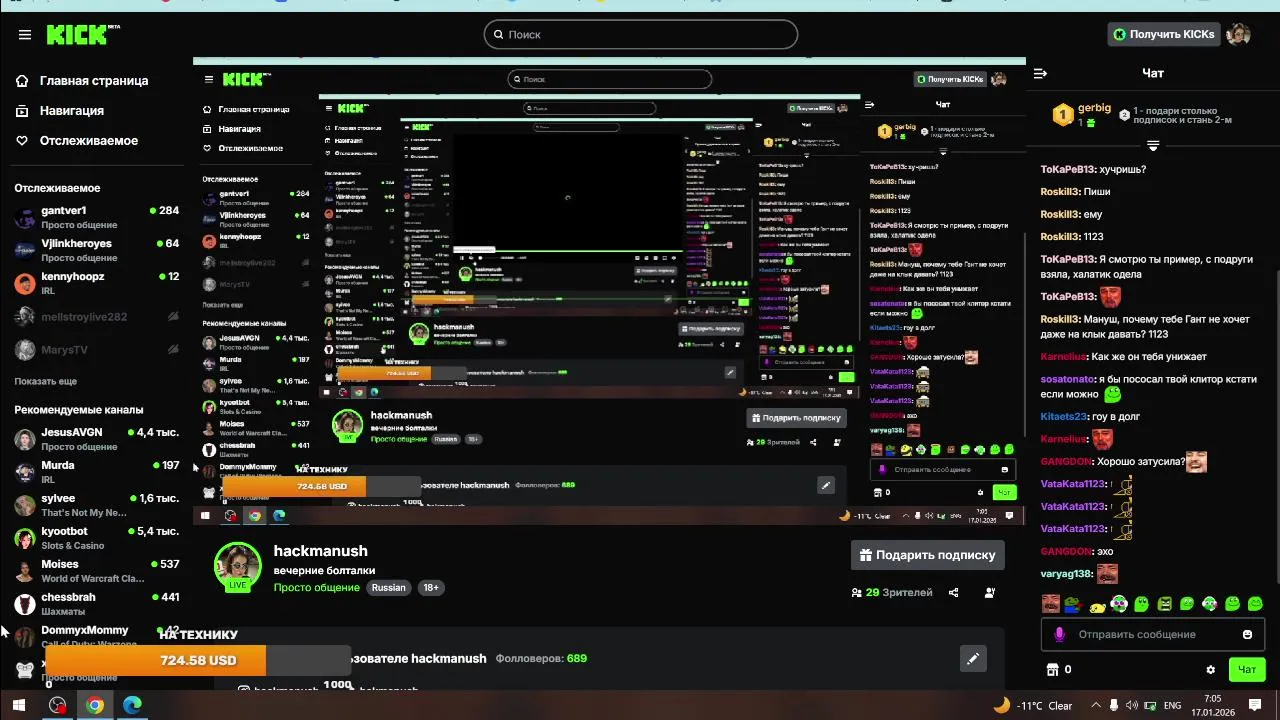The image size is (1280, 720).
Task: Click the Чат title at the top of chat
Action: click(1153, 73)
